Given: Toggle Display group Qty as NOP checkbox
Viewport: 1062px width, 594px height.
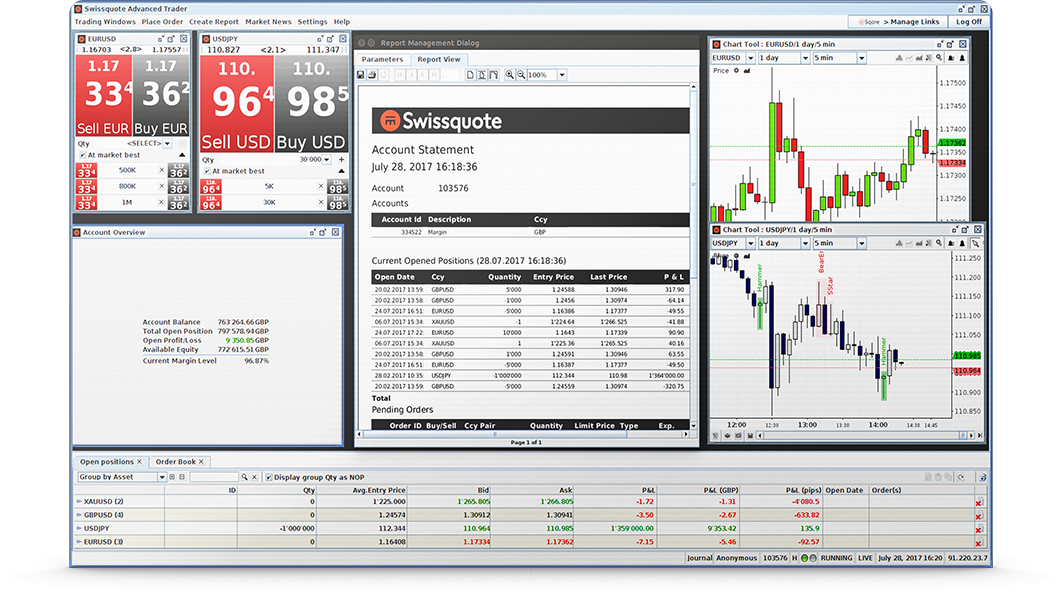Looking at the screenshot, I should (x=269, y=477).
